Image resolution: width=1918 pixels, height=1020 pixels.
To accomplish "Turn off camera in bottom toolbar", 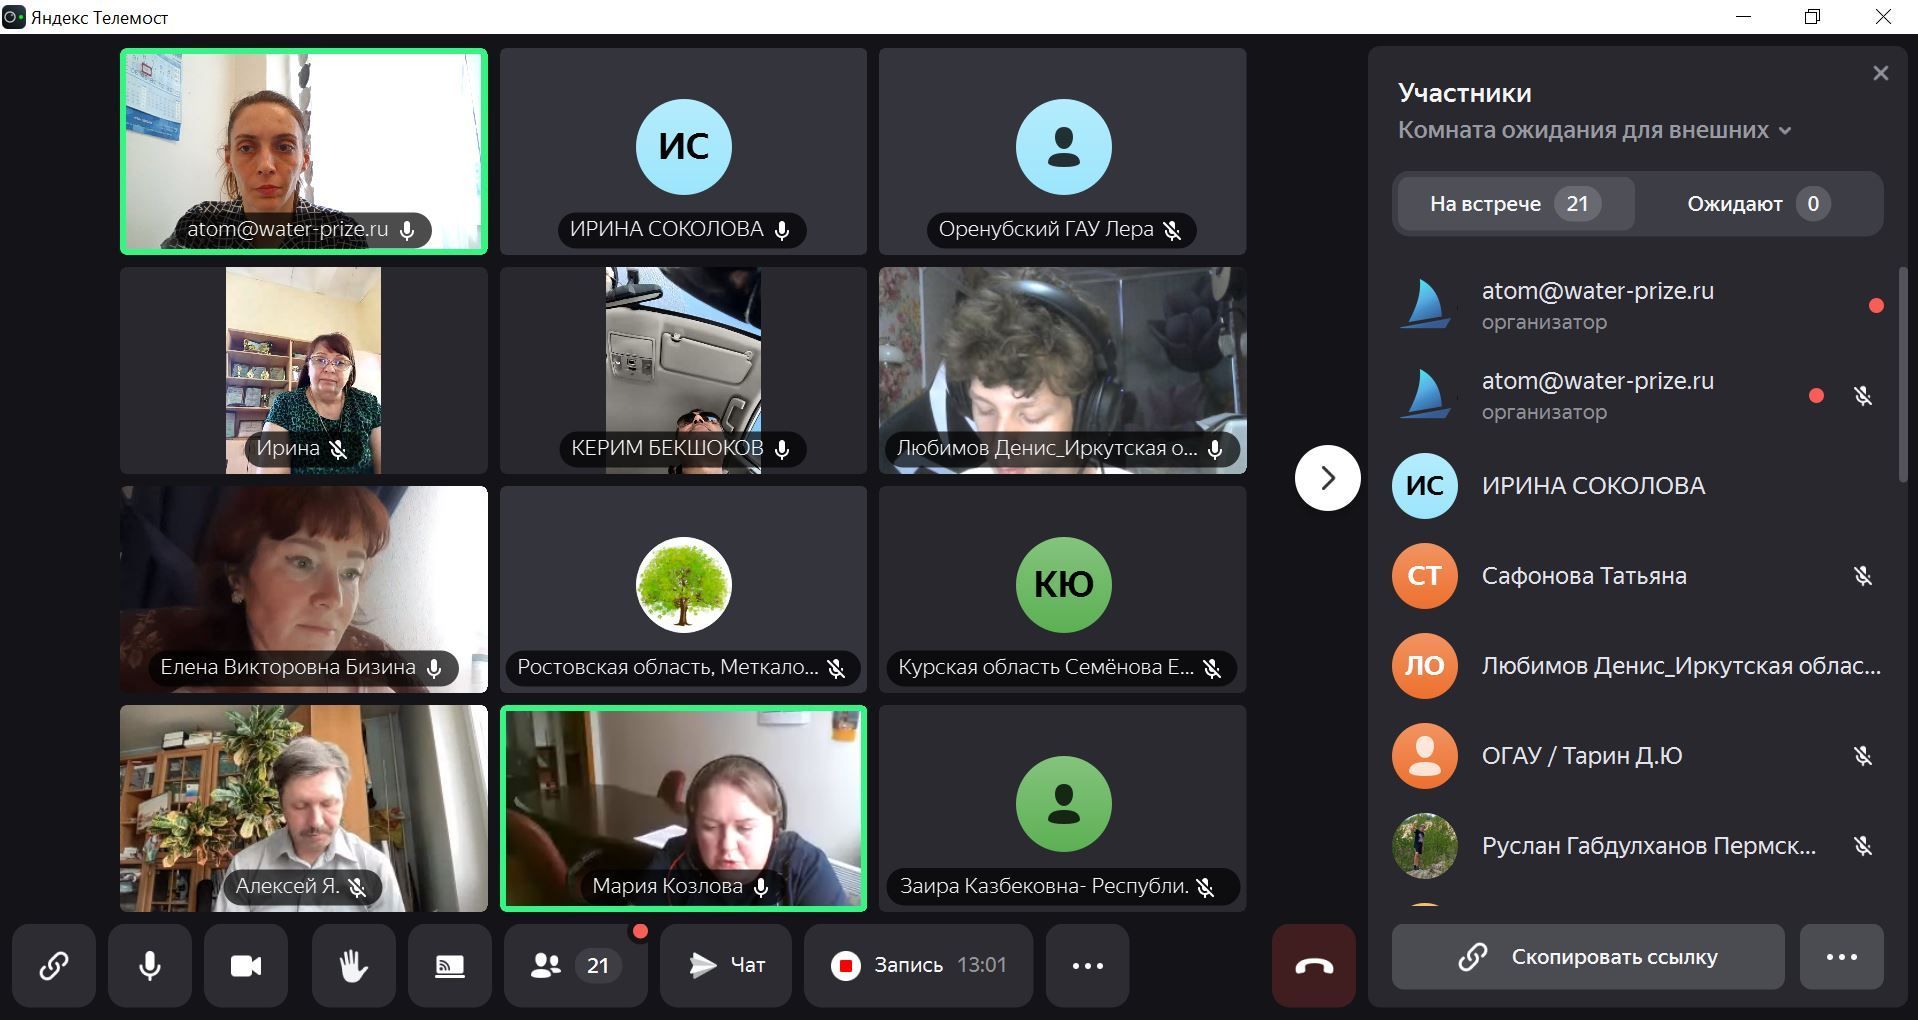I will tap(246, 965).
